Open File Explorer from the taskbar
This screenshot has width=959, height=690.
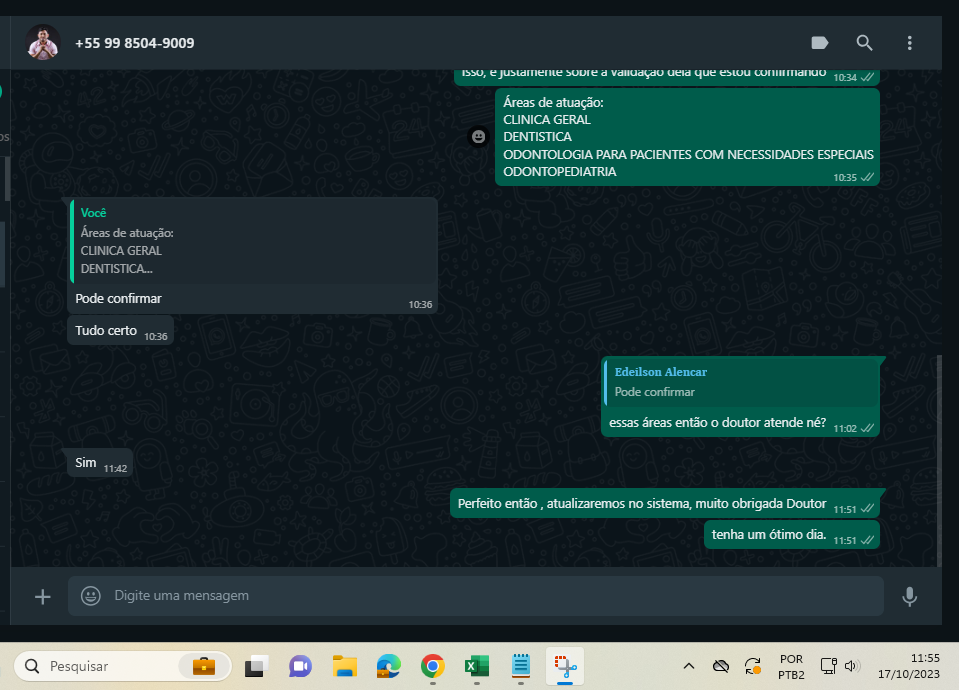(345, 666)
